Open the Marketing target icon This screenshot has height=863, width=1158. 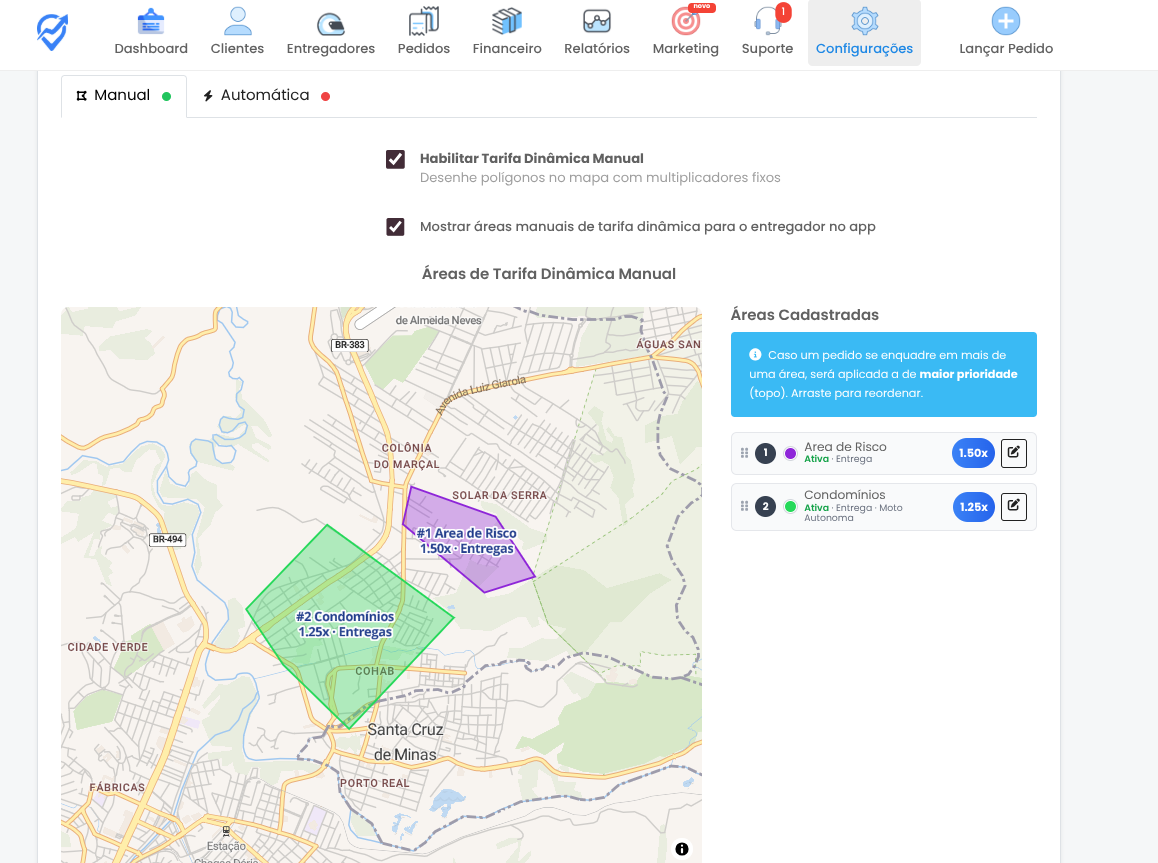(x=685, y=23)
